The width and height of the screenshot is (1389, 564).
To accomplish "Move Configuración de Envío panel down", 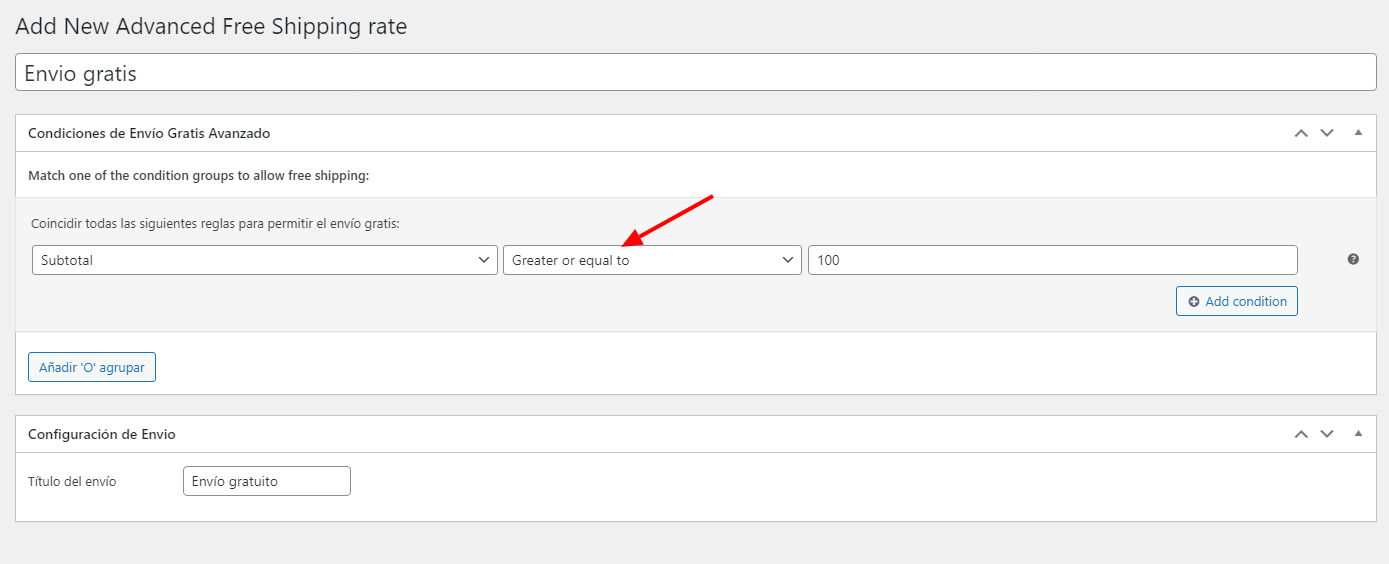I will coord(1327,434).
